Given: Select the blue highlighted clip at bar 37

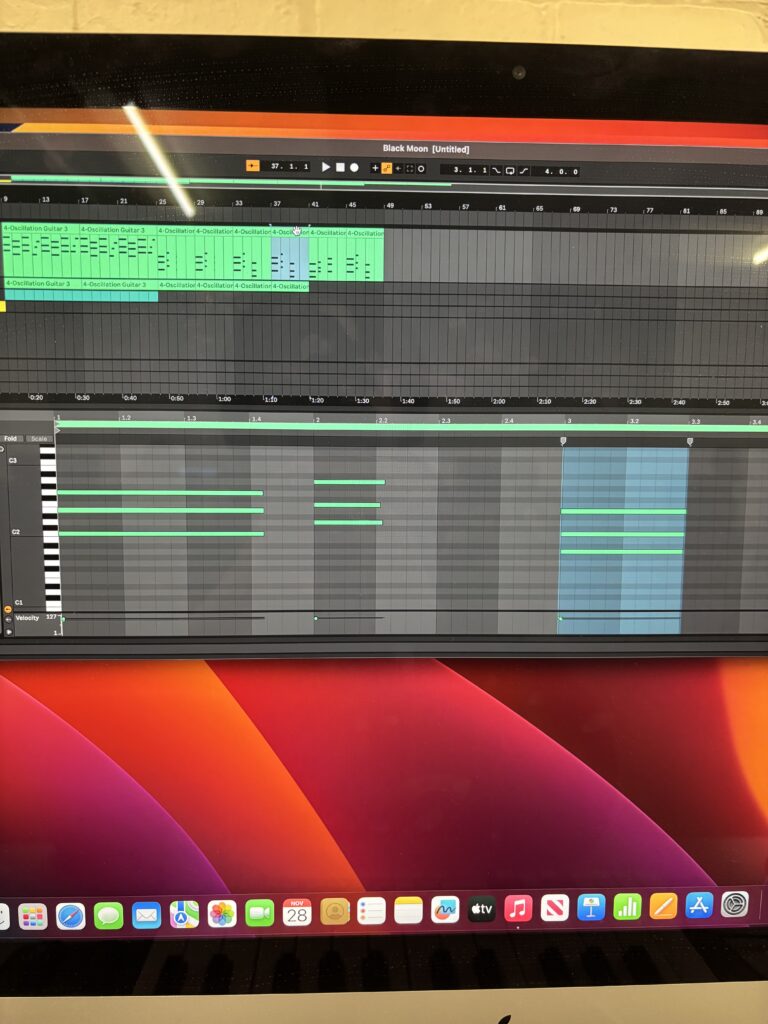Looking at the screenshot, I should pos(289,255).
